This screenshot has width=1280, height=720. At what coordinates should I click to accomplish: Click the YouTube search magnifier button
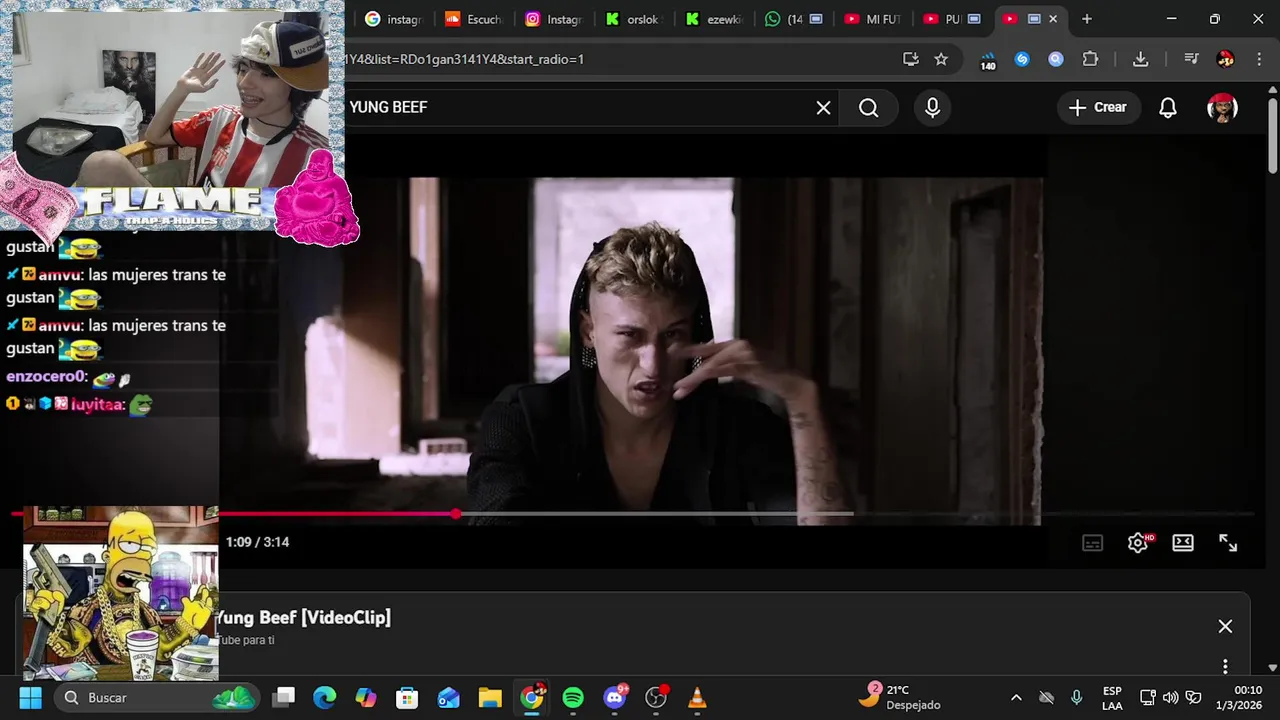(868, 108)
